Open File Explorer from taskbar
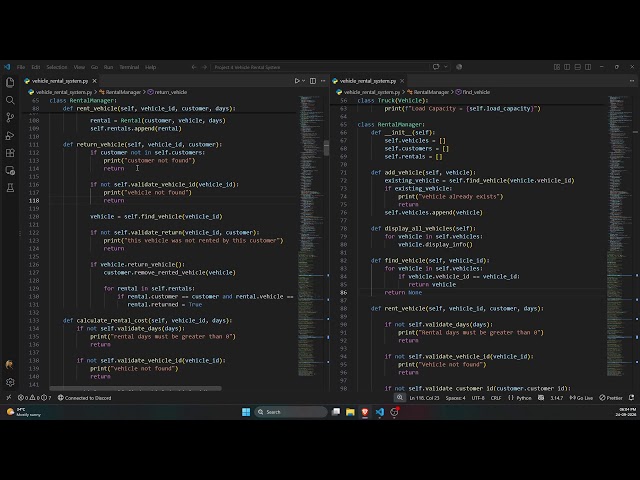This screenshot has width=640, height=480. click(x=350, y=412)
